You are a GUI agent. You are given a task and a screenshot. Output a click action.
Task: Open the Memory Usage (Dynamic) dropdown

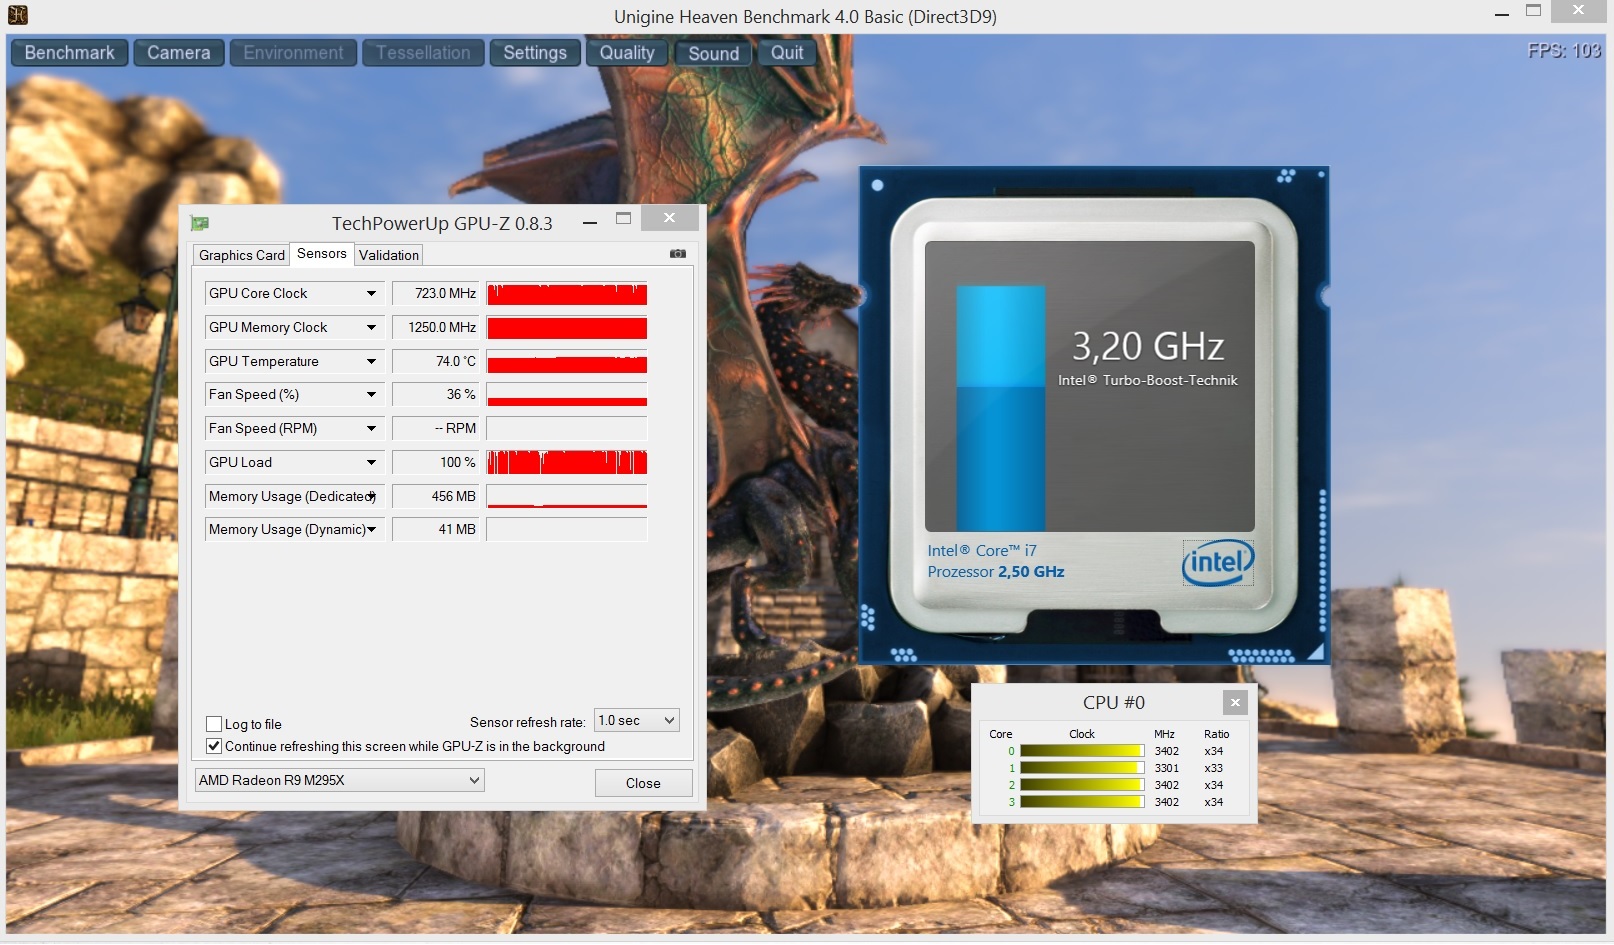(371, 529)
